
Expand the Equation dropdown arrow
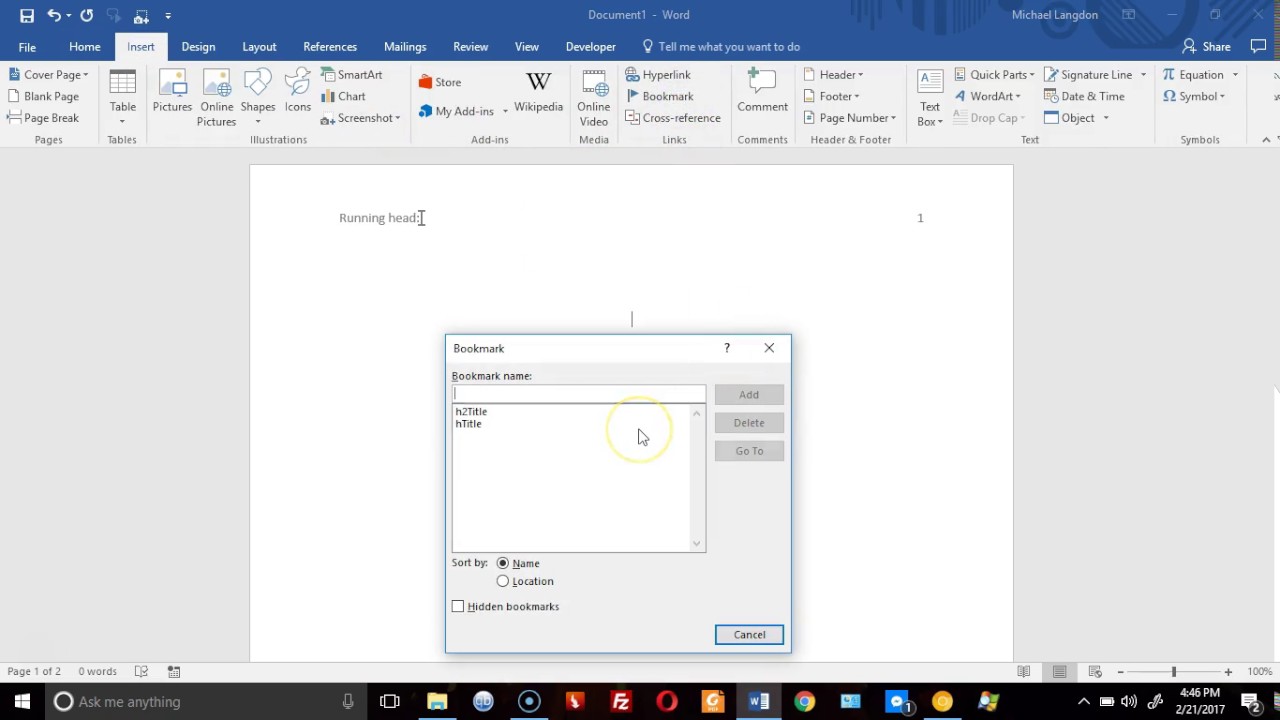pos(1235,75)
